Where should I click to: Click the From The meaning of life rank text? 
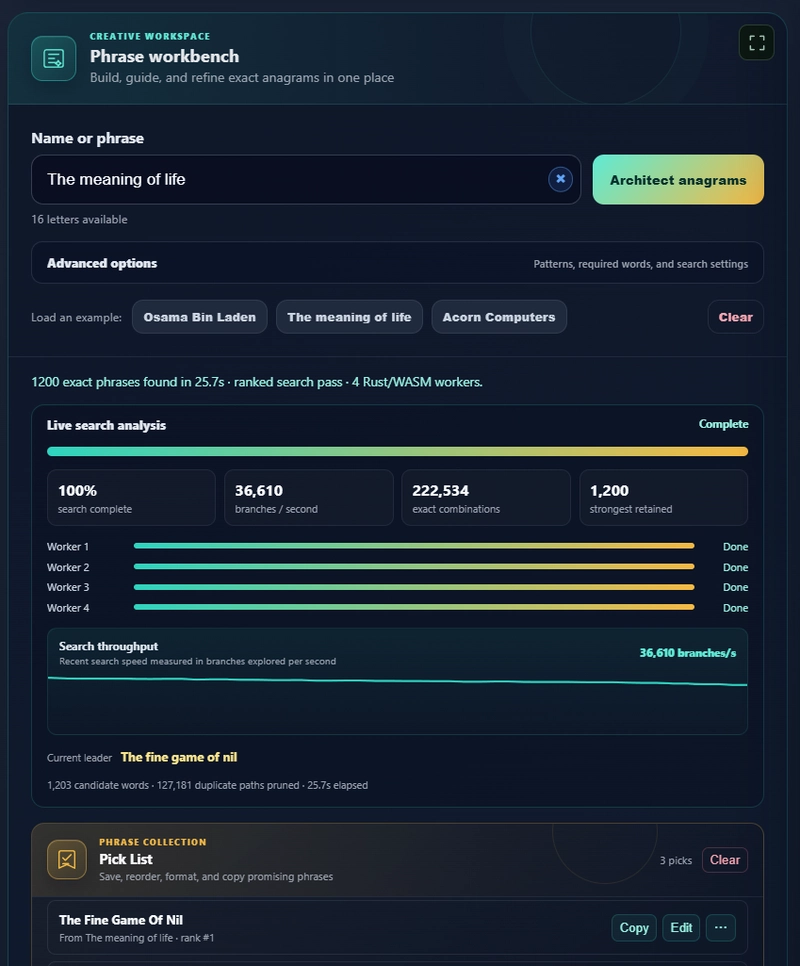137,938
